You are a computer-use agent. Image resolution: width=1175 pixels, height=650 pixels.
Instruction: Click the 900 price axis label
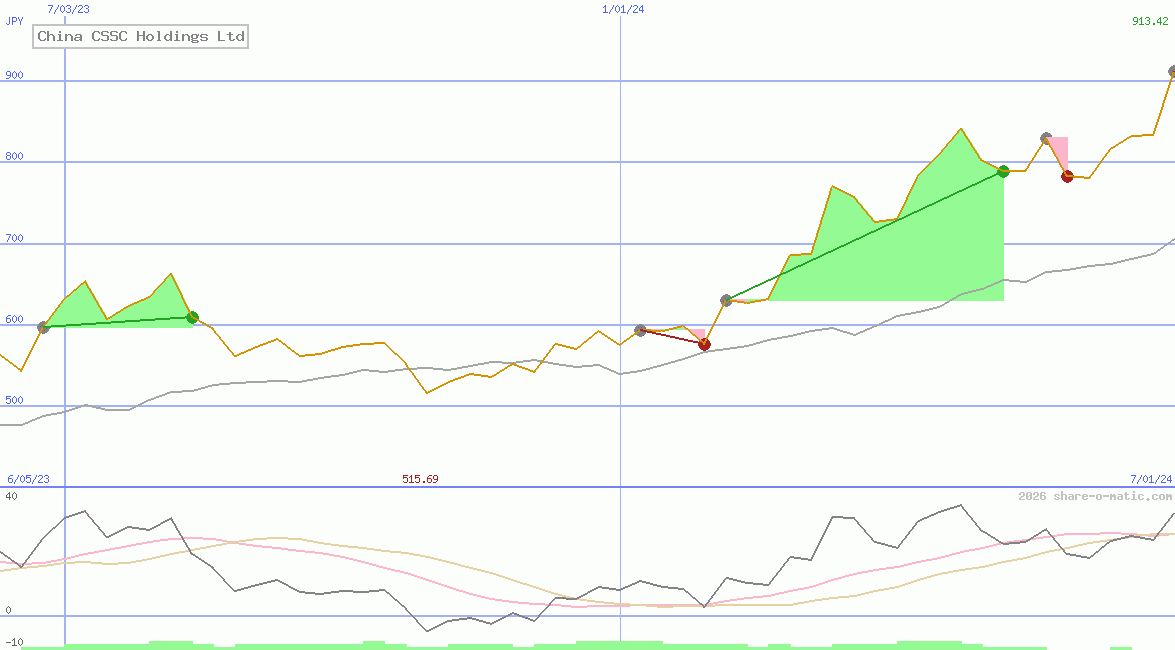click(14, 75)
